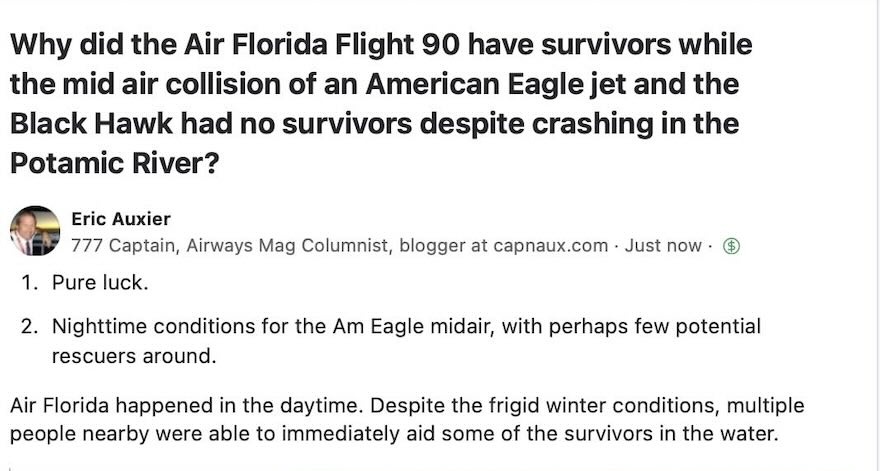Viewport: 880px width, 471px height.
Task: Open the Eric Auxier author name link
Action: [121, 218]
